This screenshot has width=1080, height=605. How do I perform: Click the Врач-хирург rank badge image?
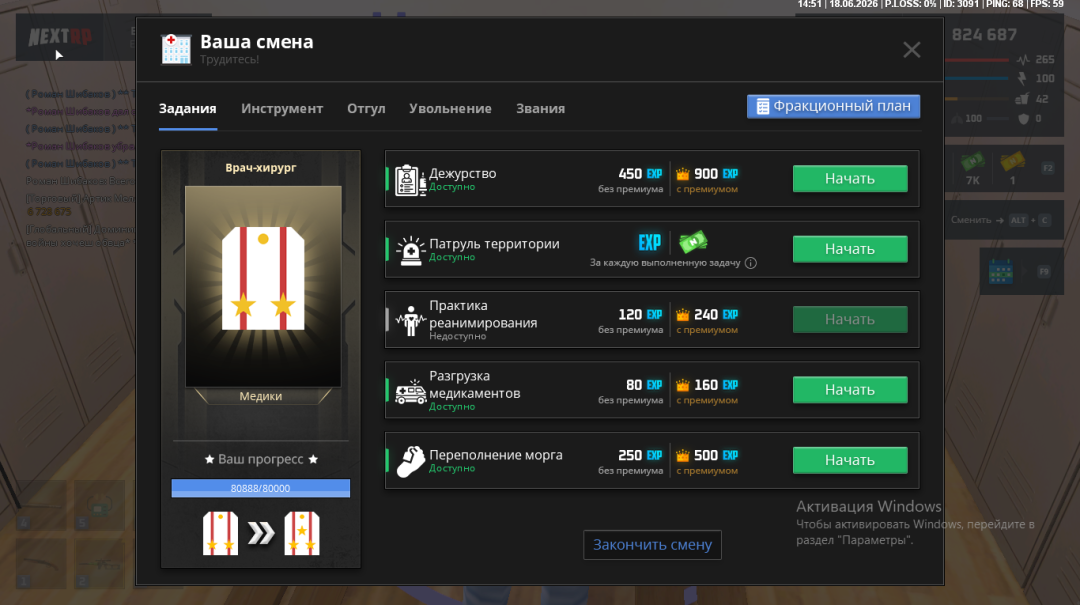point(263,286)
